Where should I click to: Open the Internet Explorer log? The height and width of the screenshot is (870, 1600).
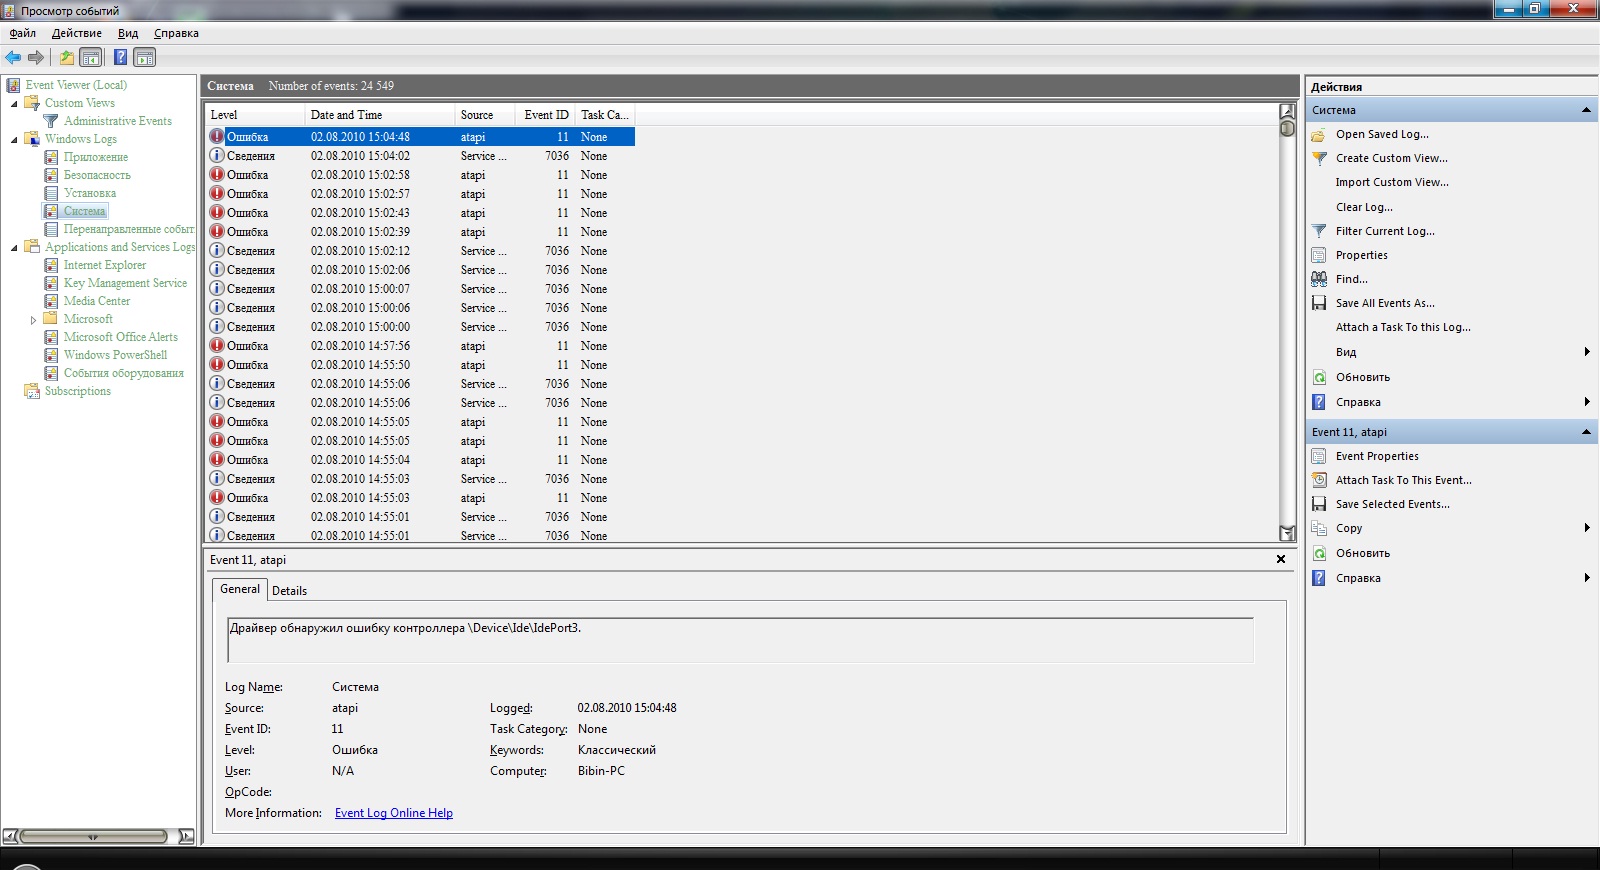[x=105, y=265]
